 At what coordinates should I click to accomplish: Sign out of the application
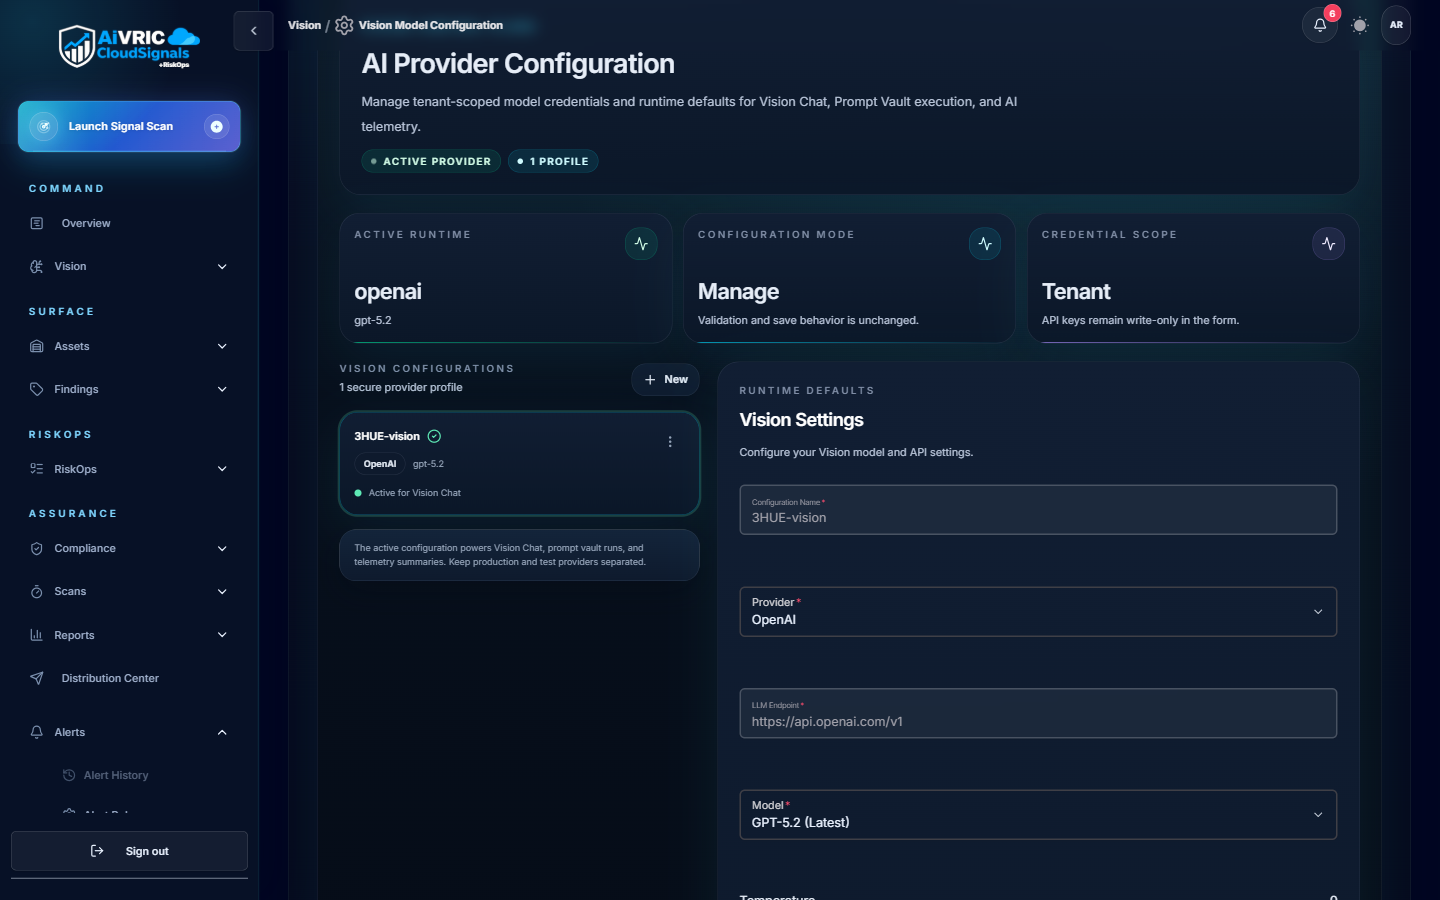coord(129,851)
